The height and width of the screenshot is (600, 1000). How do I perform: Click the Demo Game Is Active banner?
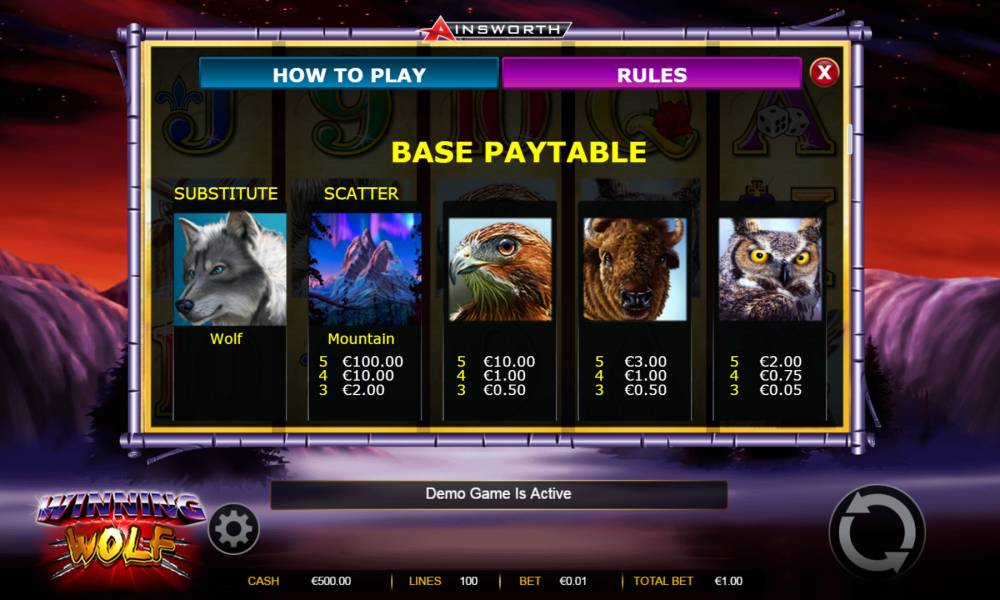pos(499,494)
